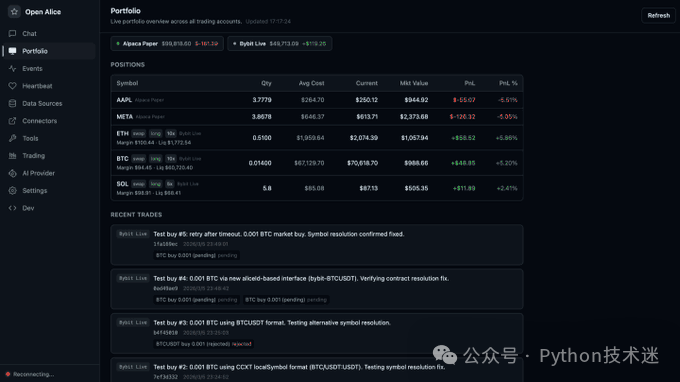Click the Mkt Value column header
This screenshot has height=382, width=680.
(x=414, y=83)
